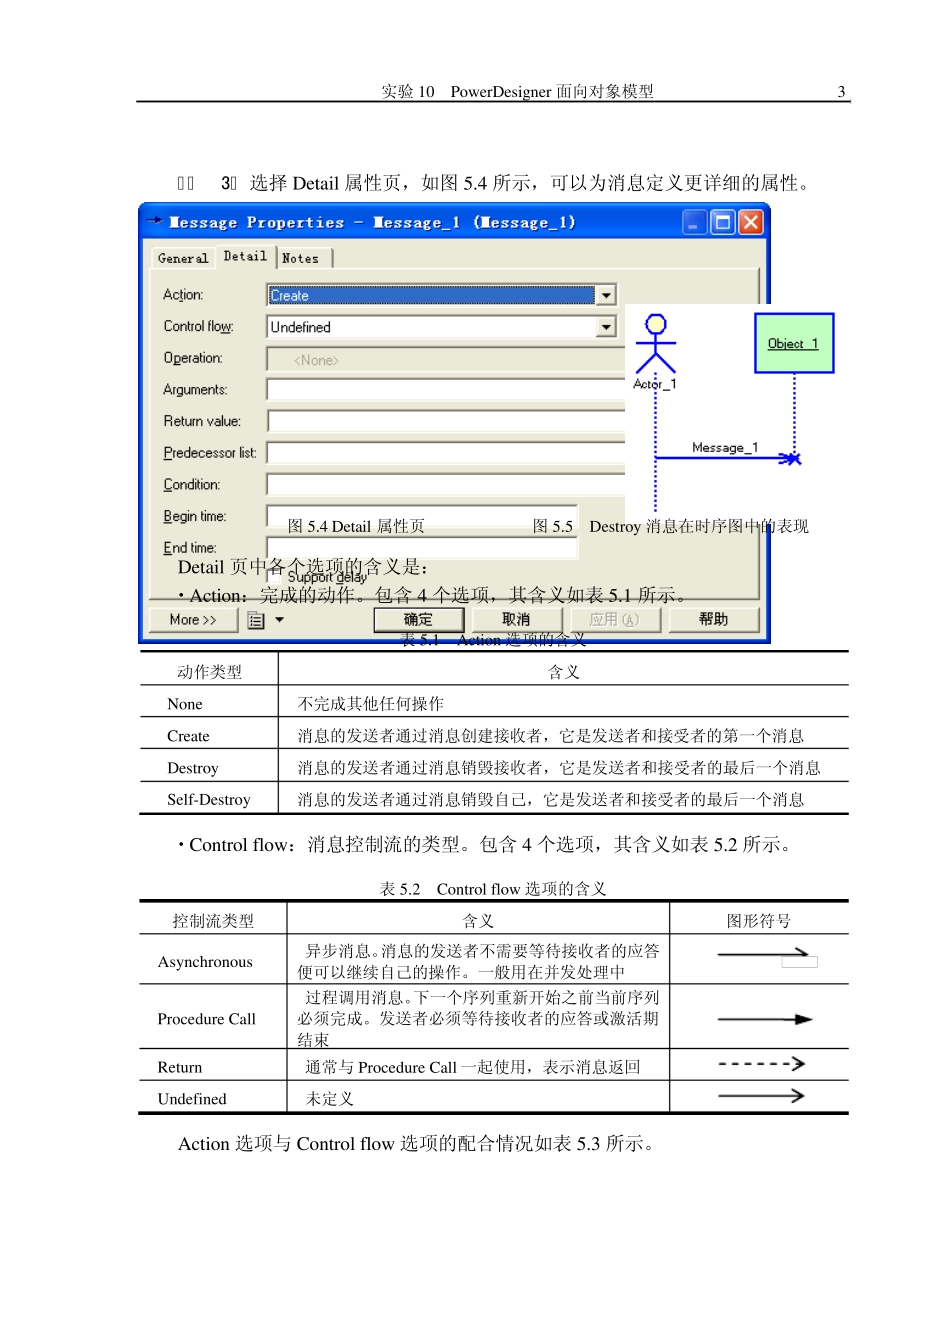The width and height of the screenshot is (950, 1343).
Task: Expand the Control flow dropdown arrow
Action: point(606,327)
